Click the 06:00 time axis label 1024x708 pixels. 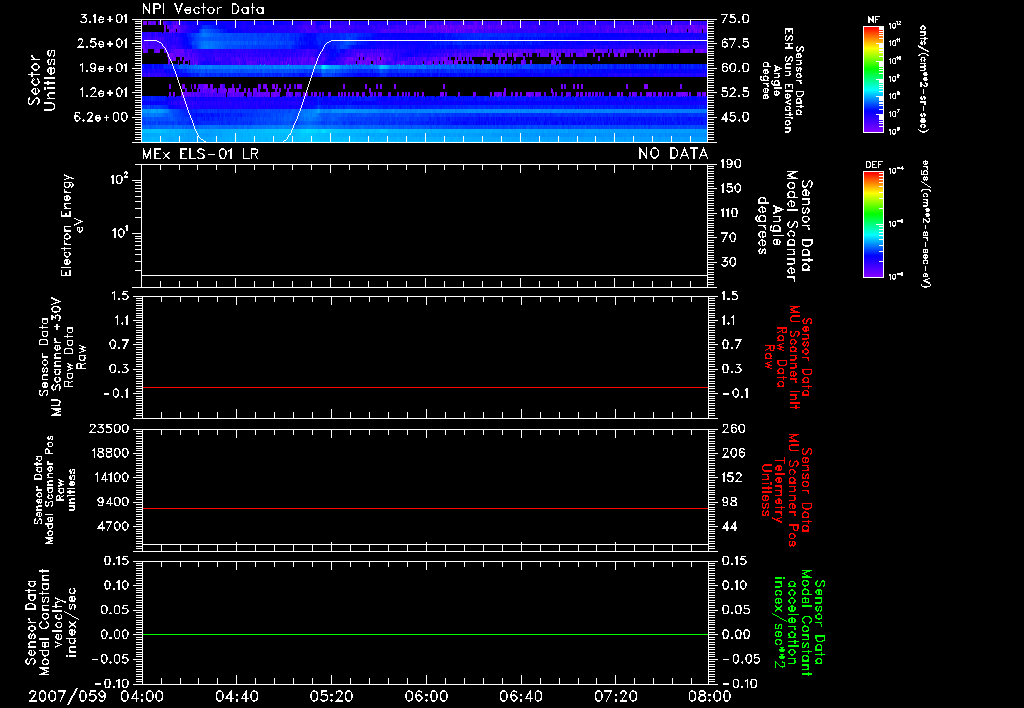point(426,696)
